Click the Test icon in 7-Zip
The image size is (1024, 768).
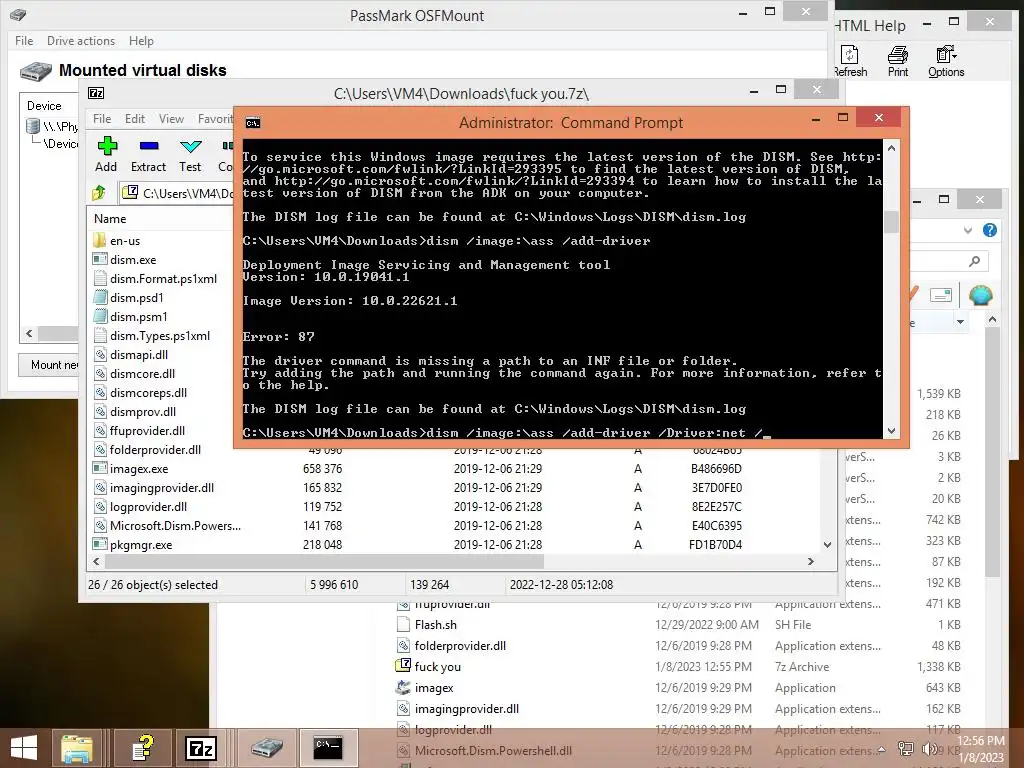click(190, 146)
